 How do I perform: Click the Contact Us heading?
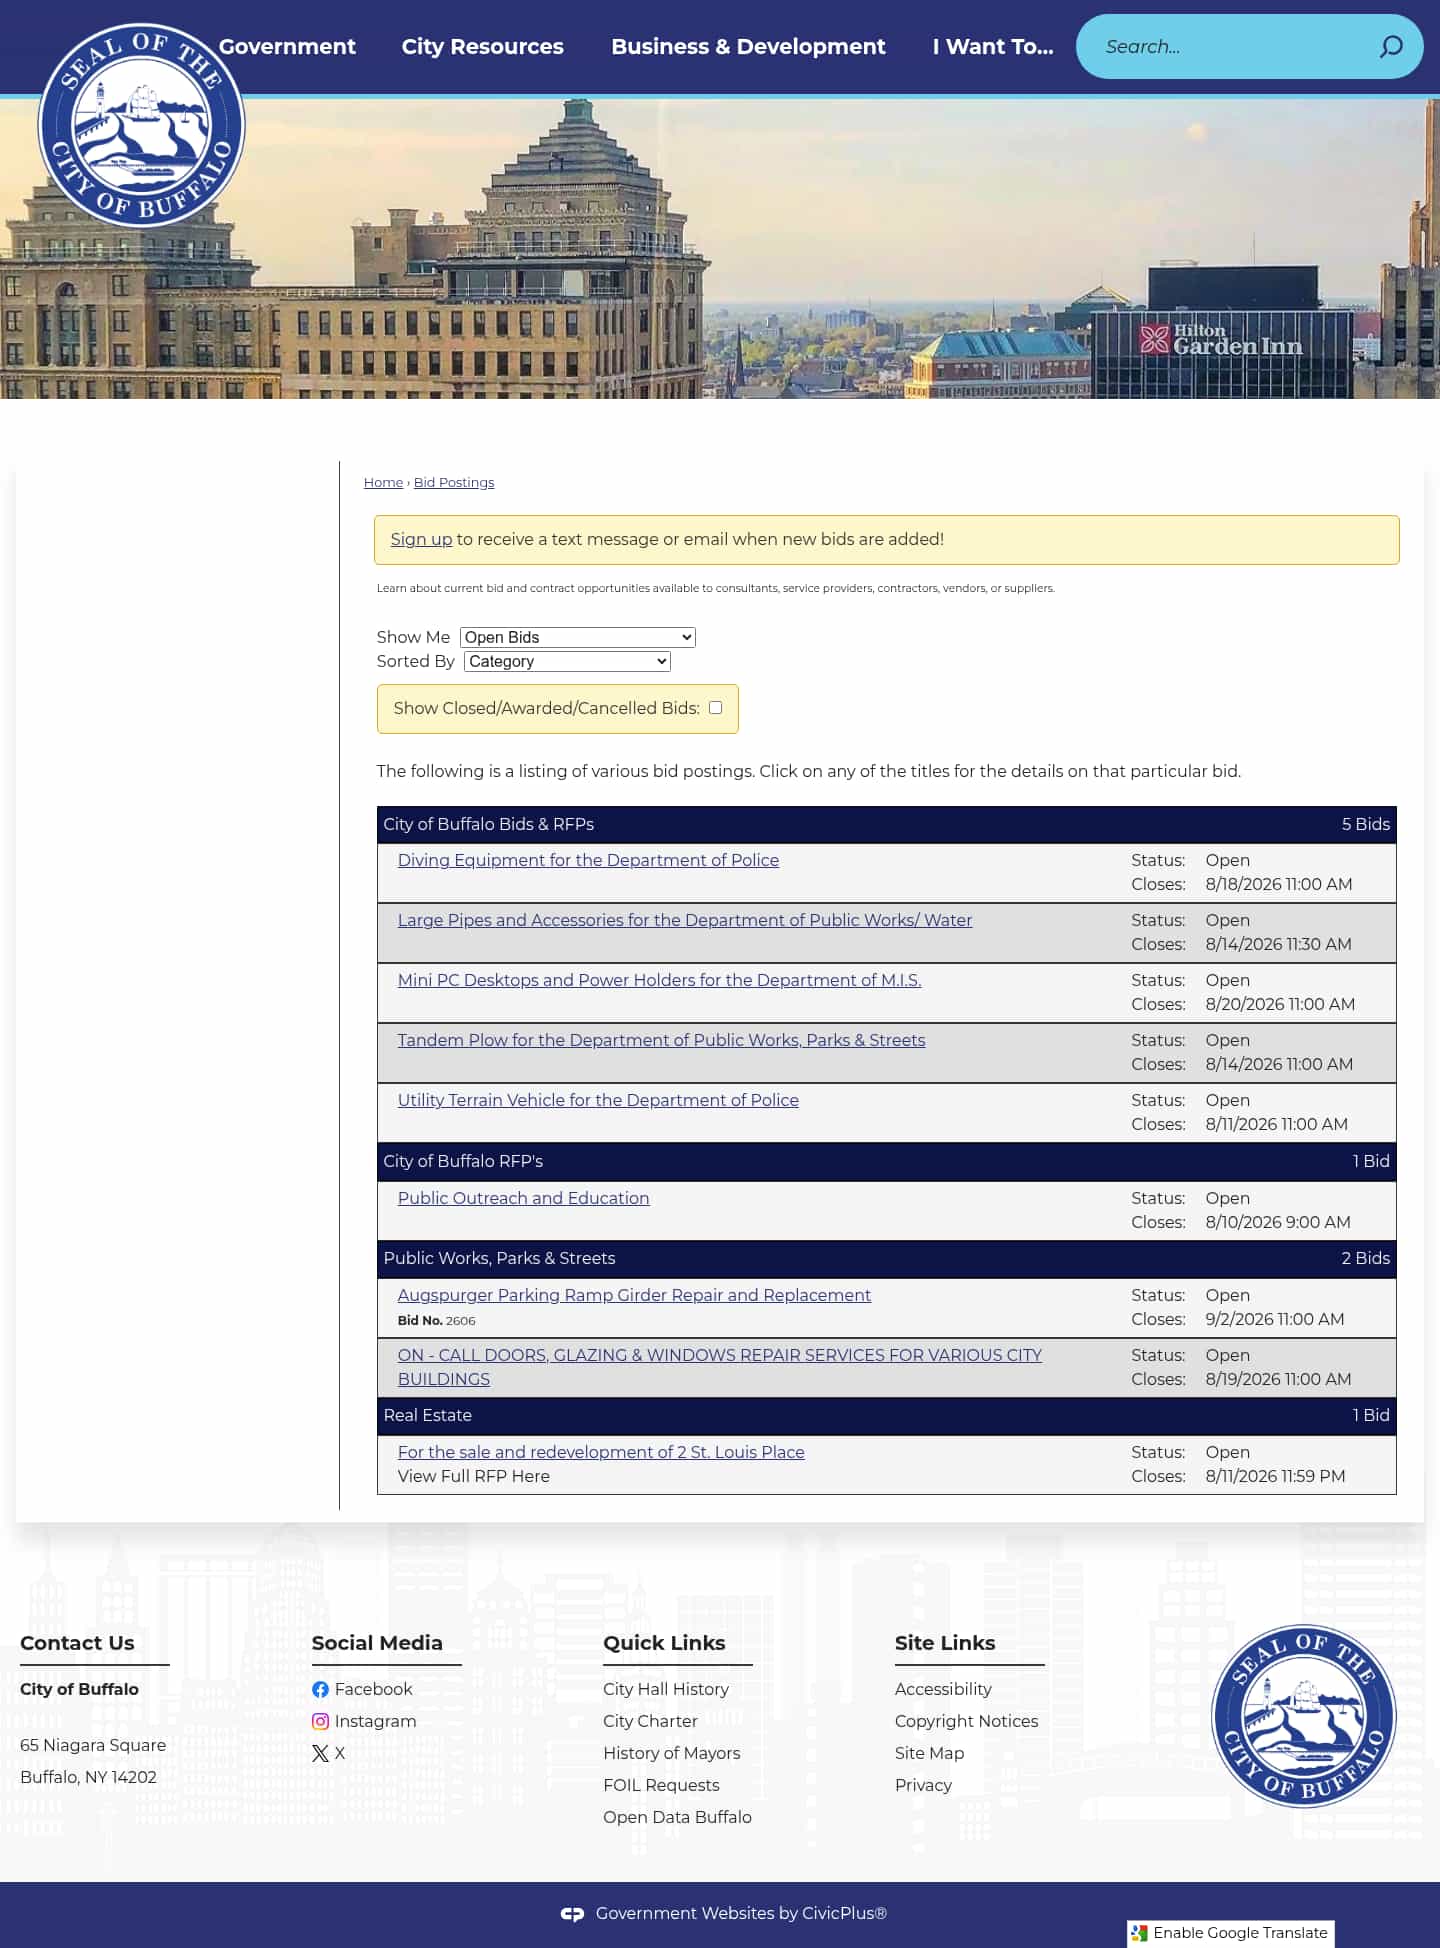coord(77,1643)
